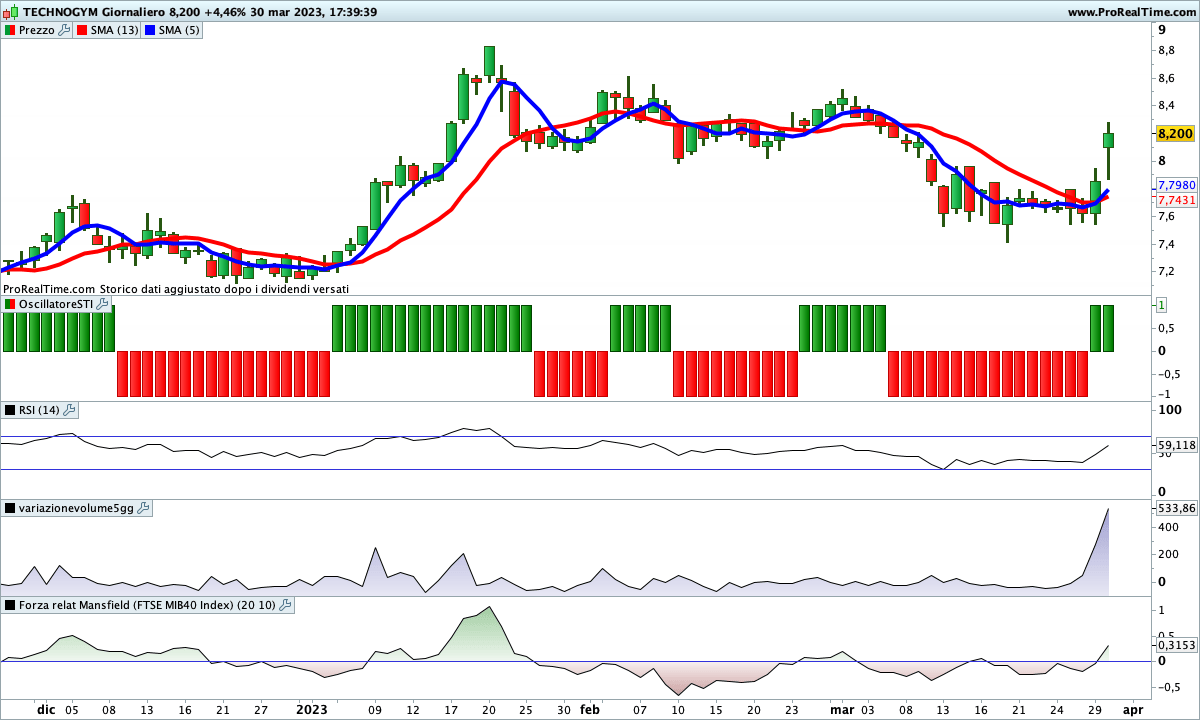Click the Prezzo green-red color square

point(10,30)
